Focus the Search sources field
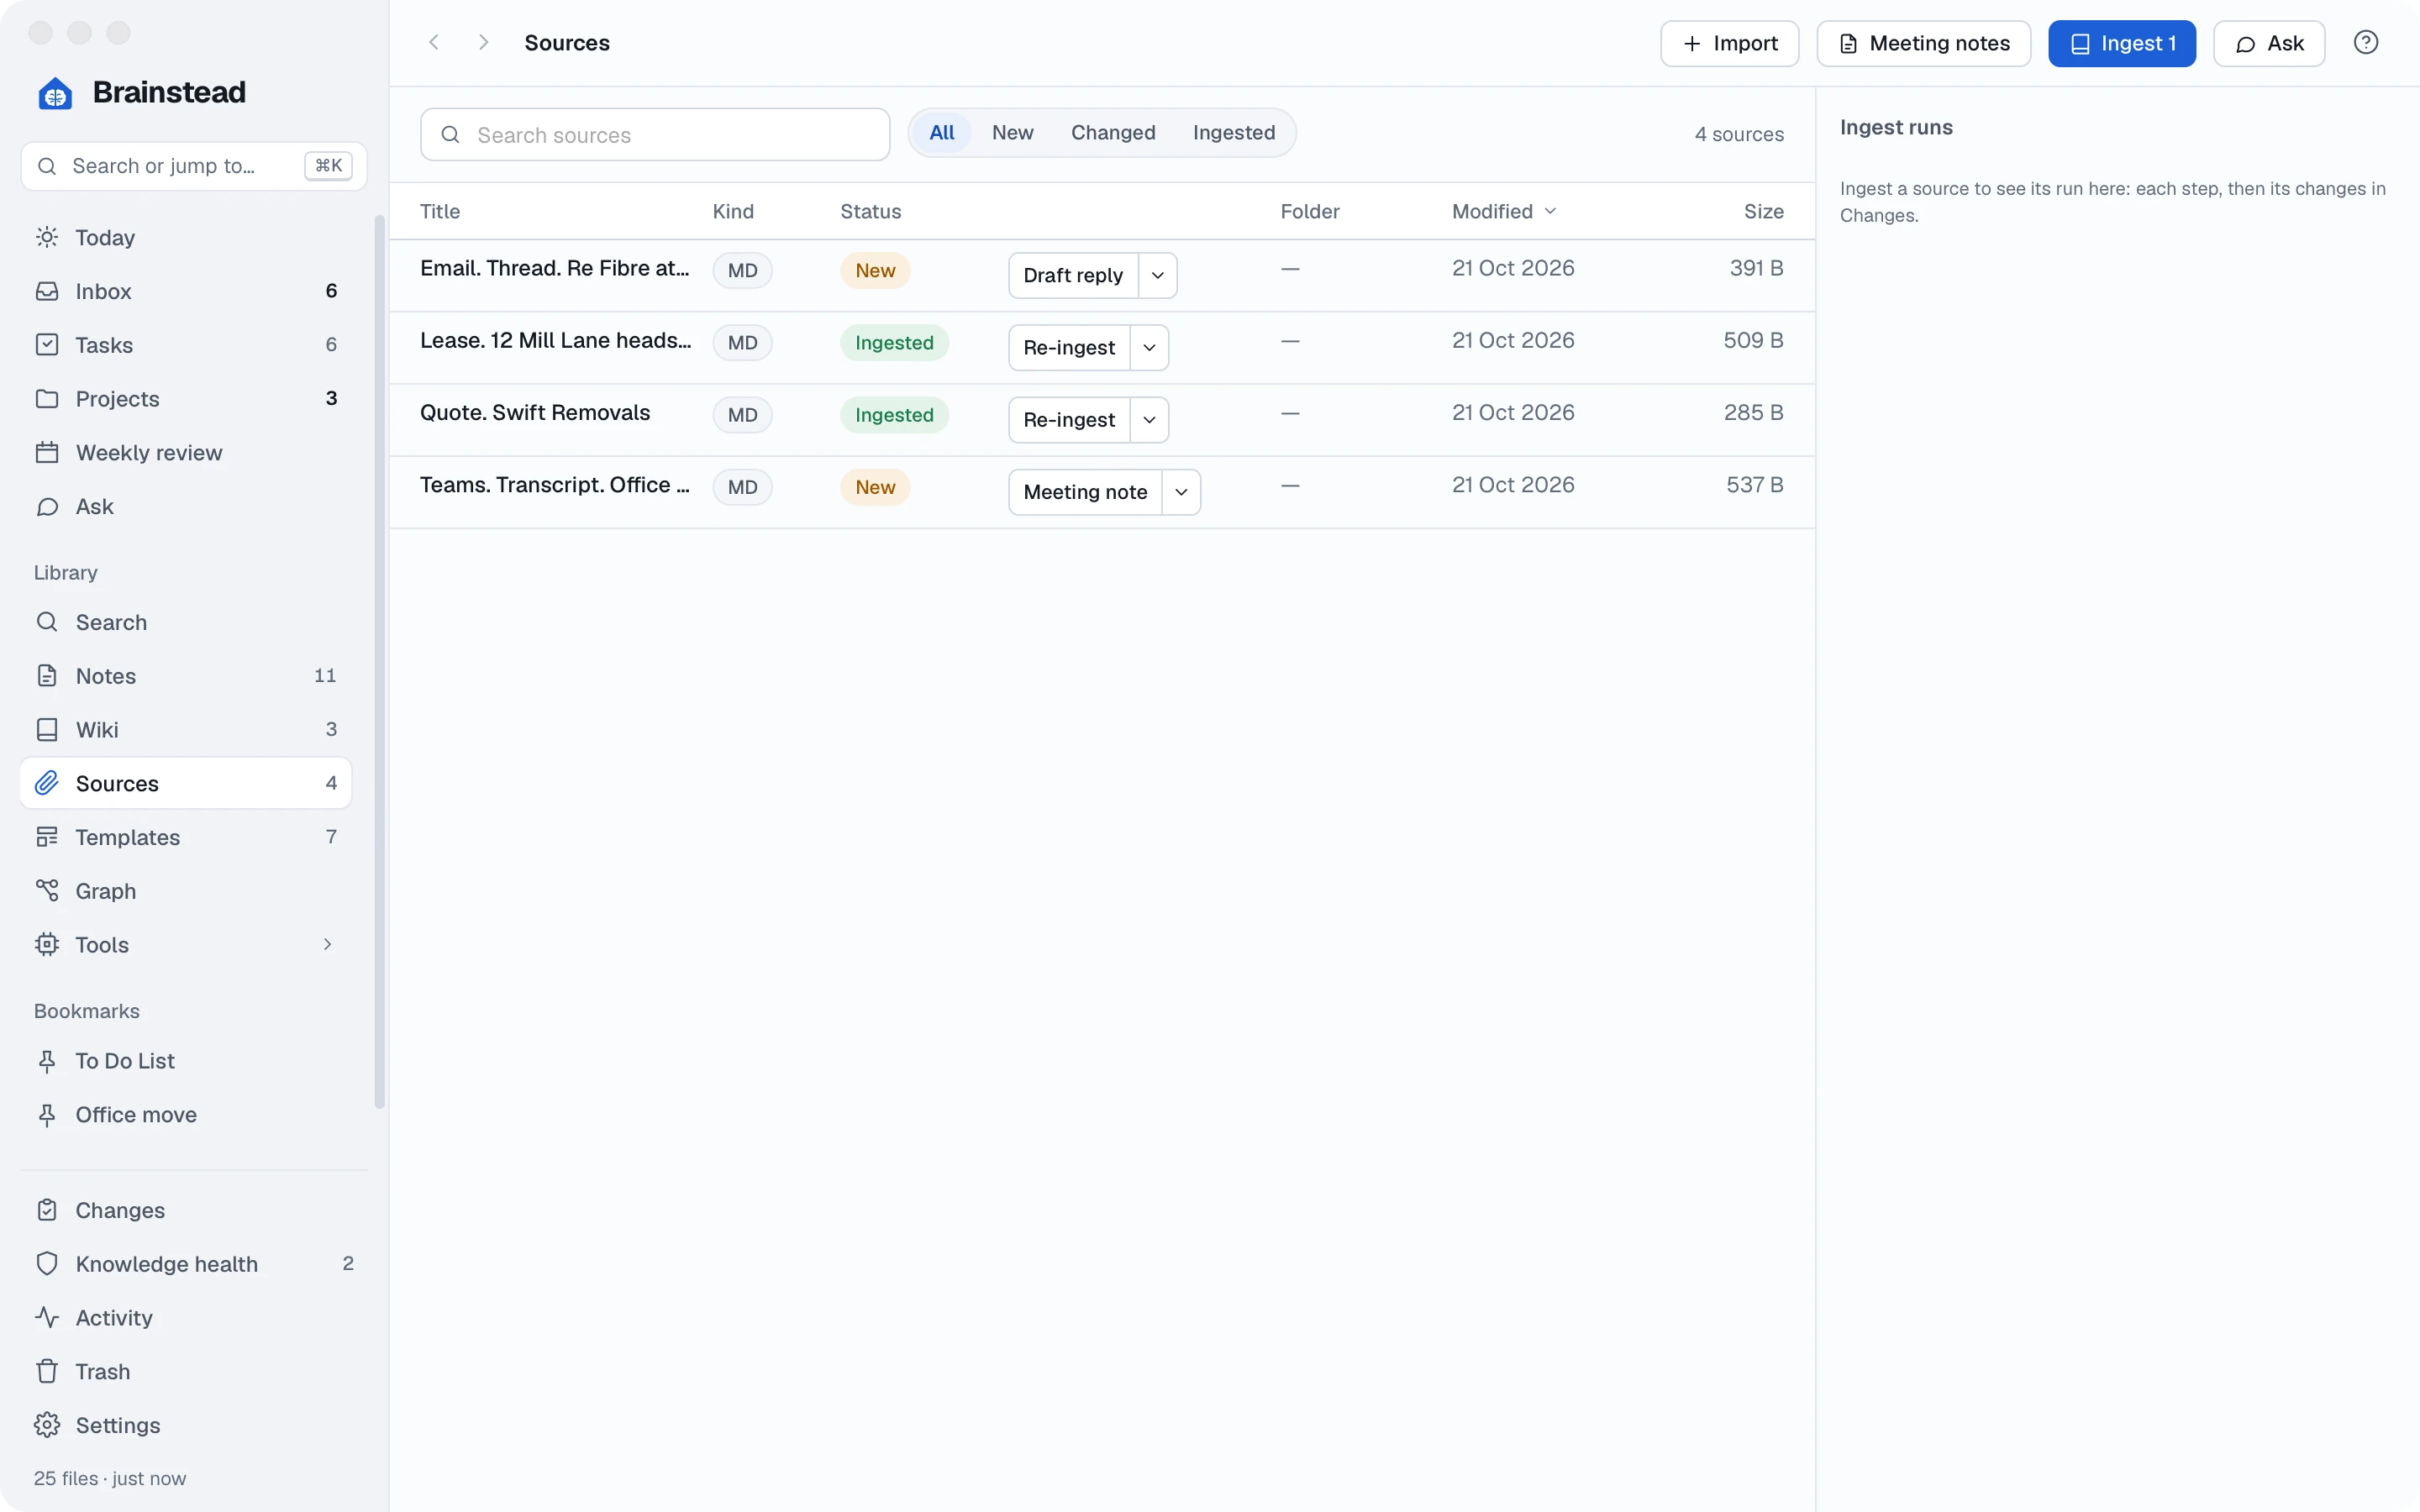Image resolution: width=2420 pixels, height=1512 pixels. coord(655,135)
